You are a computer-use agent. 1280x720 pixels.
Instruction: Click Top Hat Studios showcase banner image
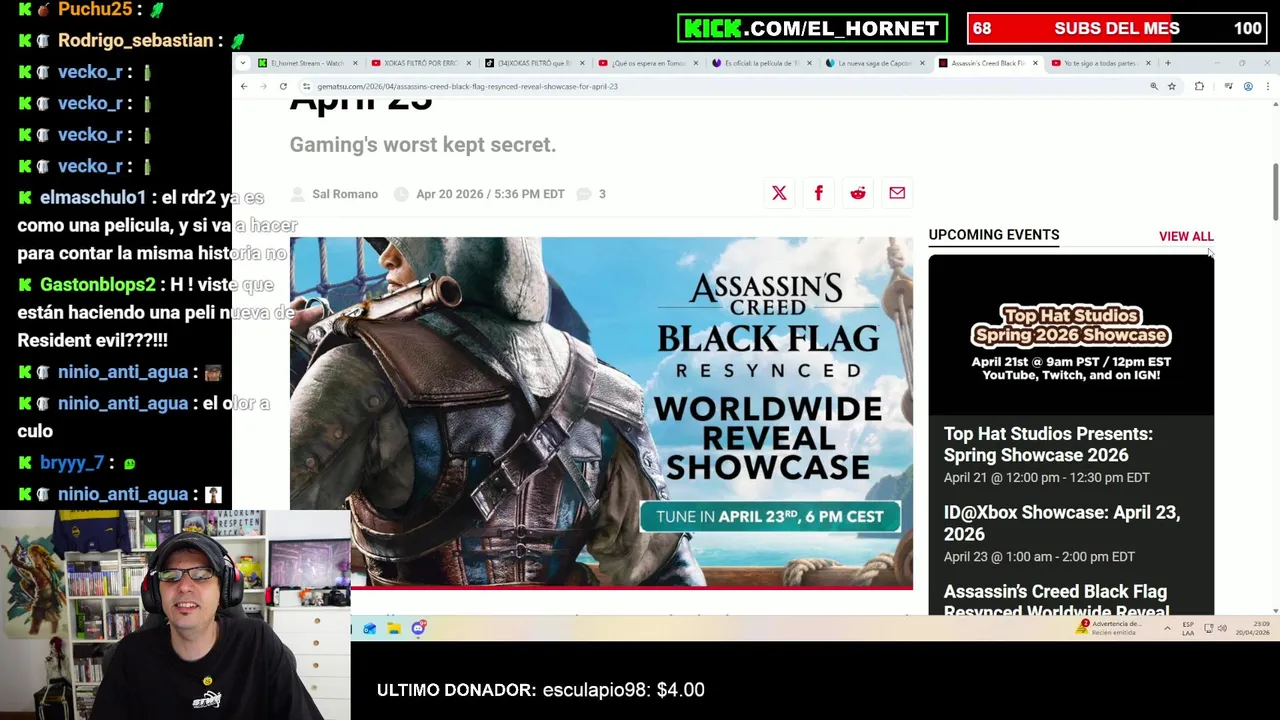click(x=1071, y=335)
